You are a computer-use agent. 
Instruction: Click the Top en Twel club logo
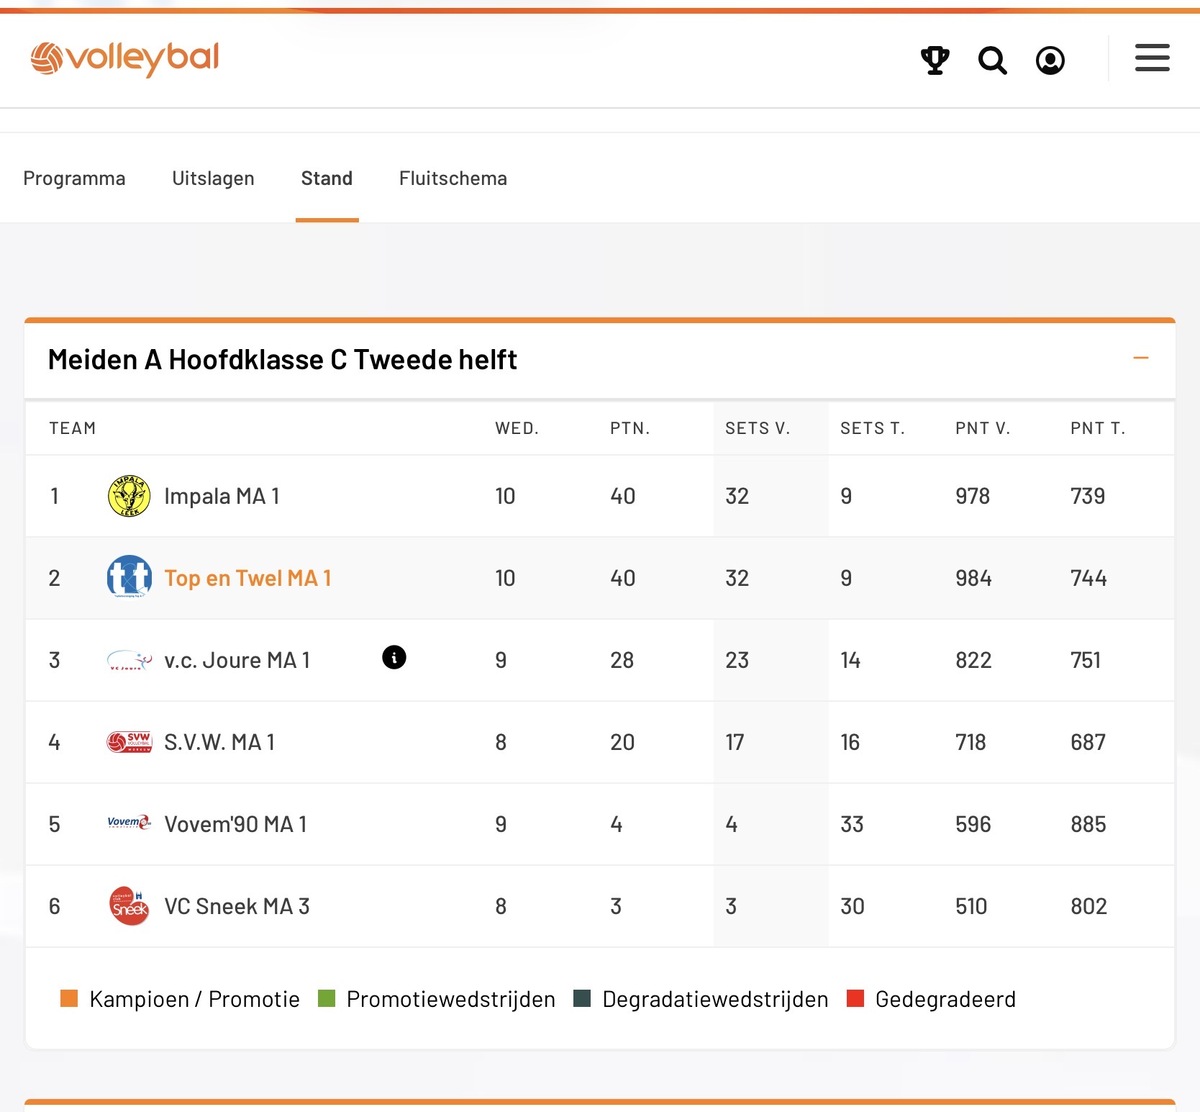(x=129, y=578)
